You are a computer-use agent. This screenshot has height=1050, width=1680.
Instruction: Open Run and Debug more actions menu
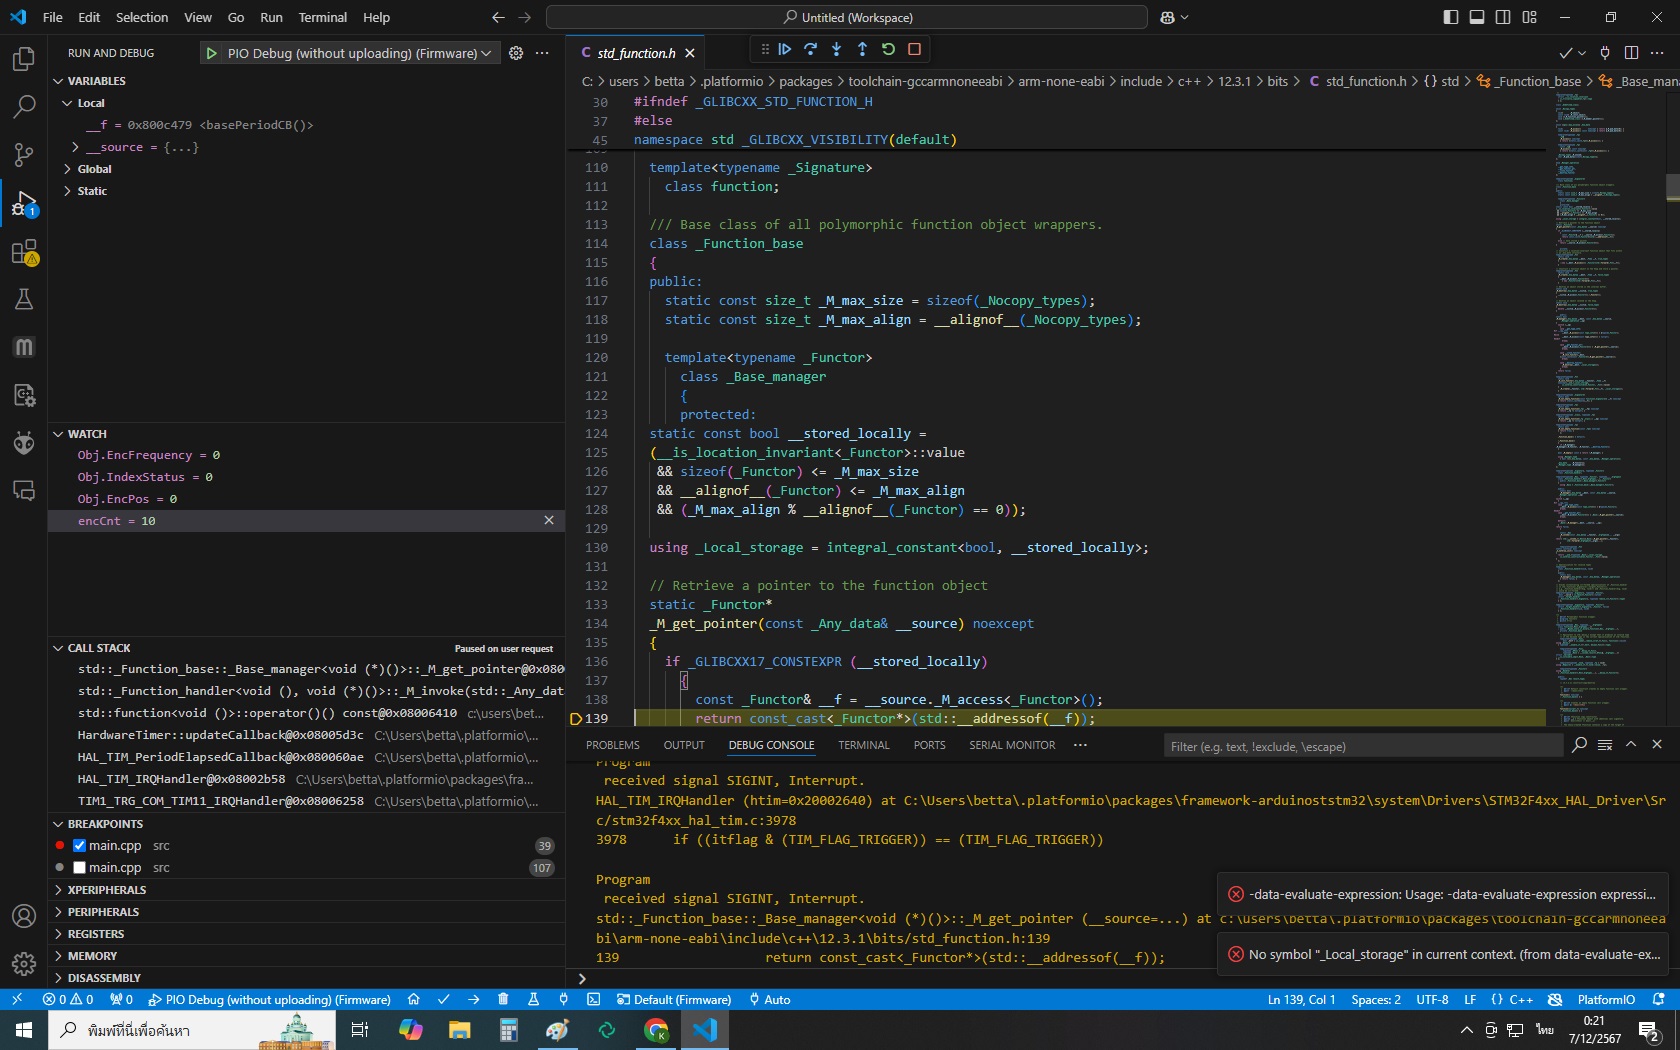(x=542, y=53)
